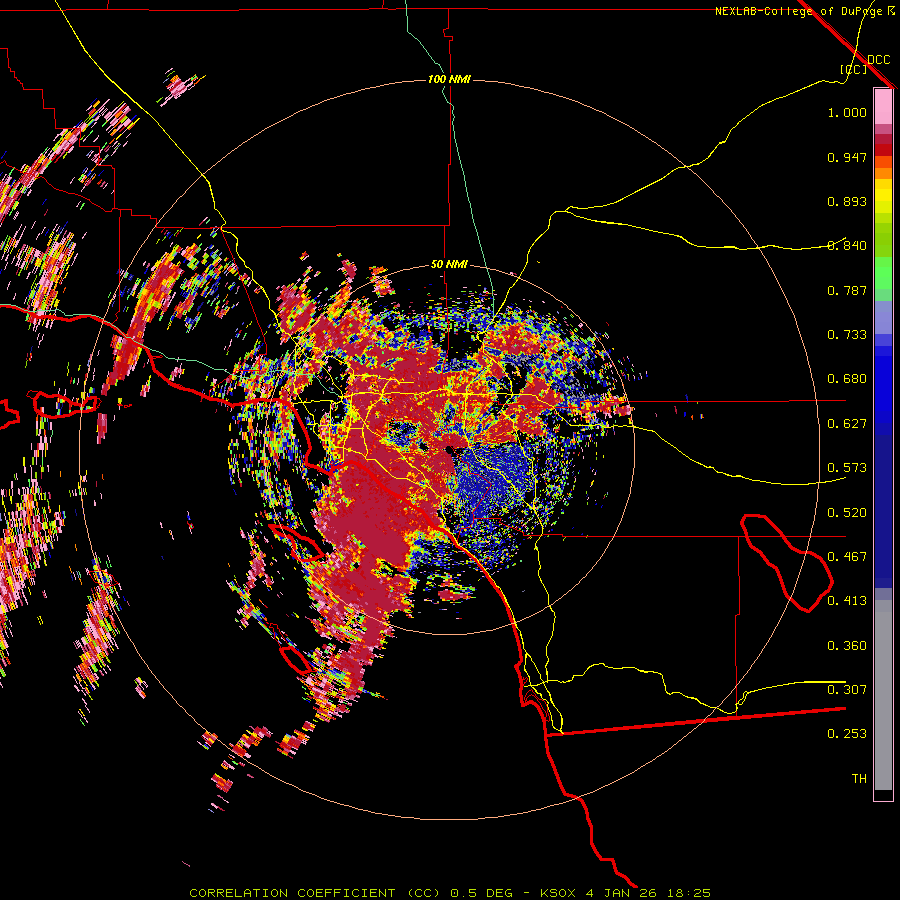Viewport: 900px width, 900px height.
Task: Click the 0.413 color scale value
Action: click(847, 601)
